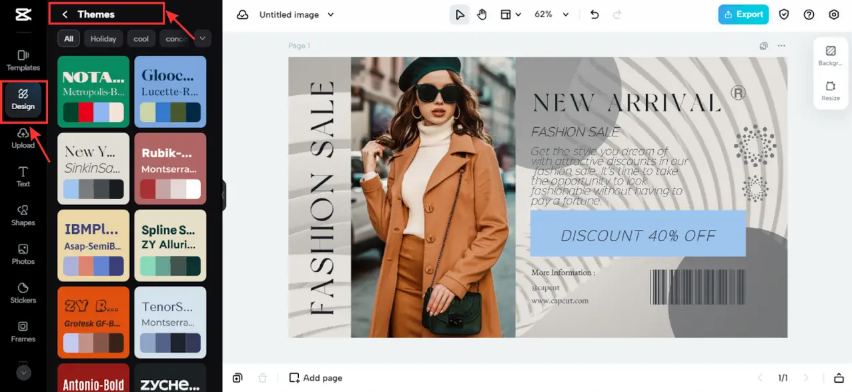This screenshot has width=852, height=392.
Task: Click Add page button
Action: [x=316, y=377]
